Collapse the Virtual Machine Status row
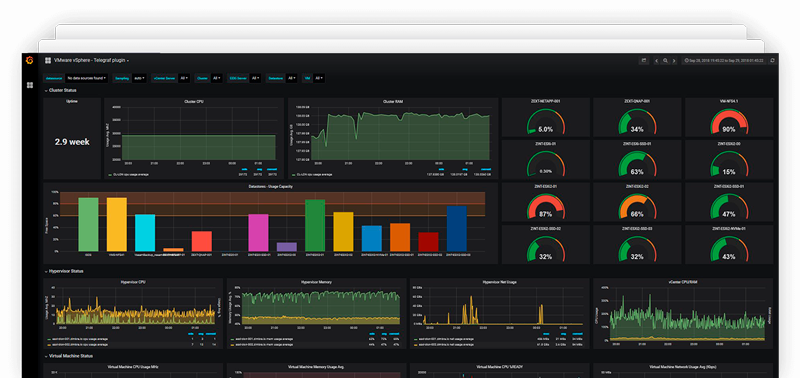 pyautogui.click(x=69, y=356)
